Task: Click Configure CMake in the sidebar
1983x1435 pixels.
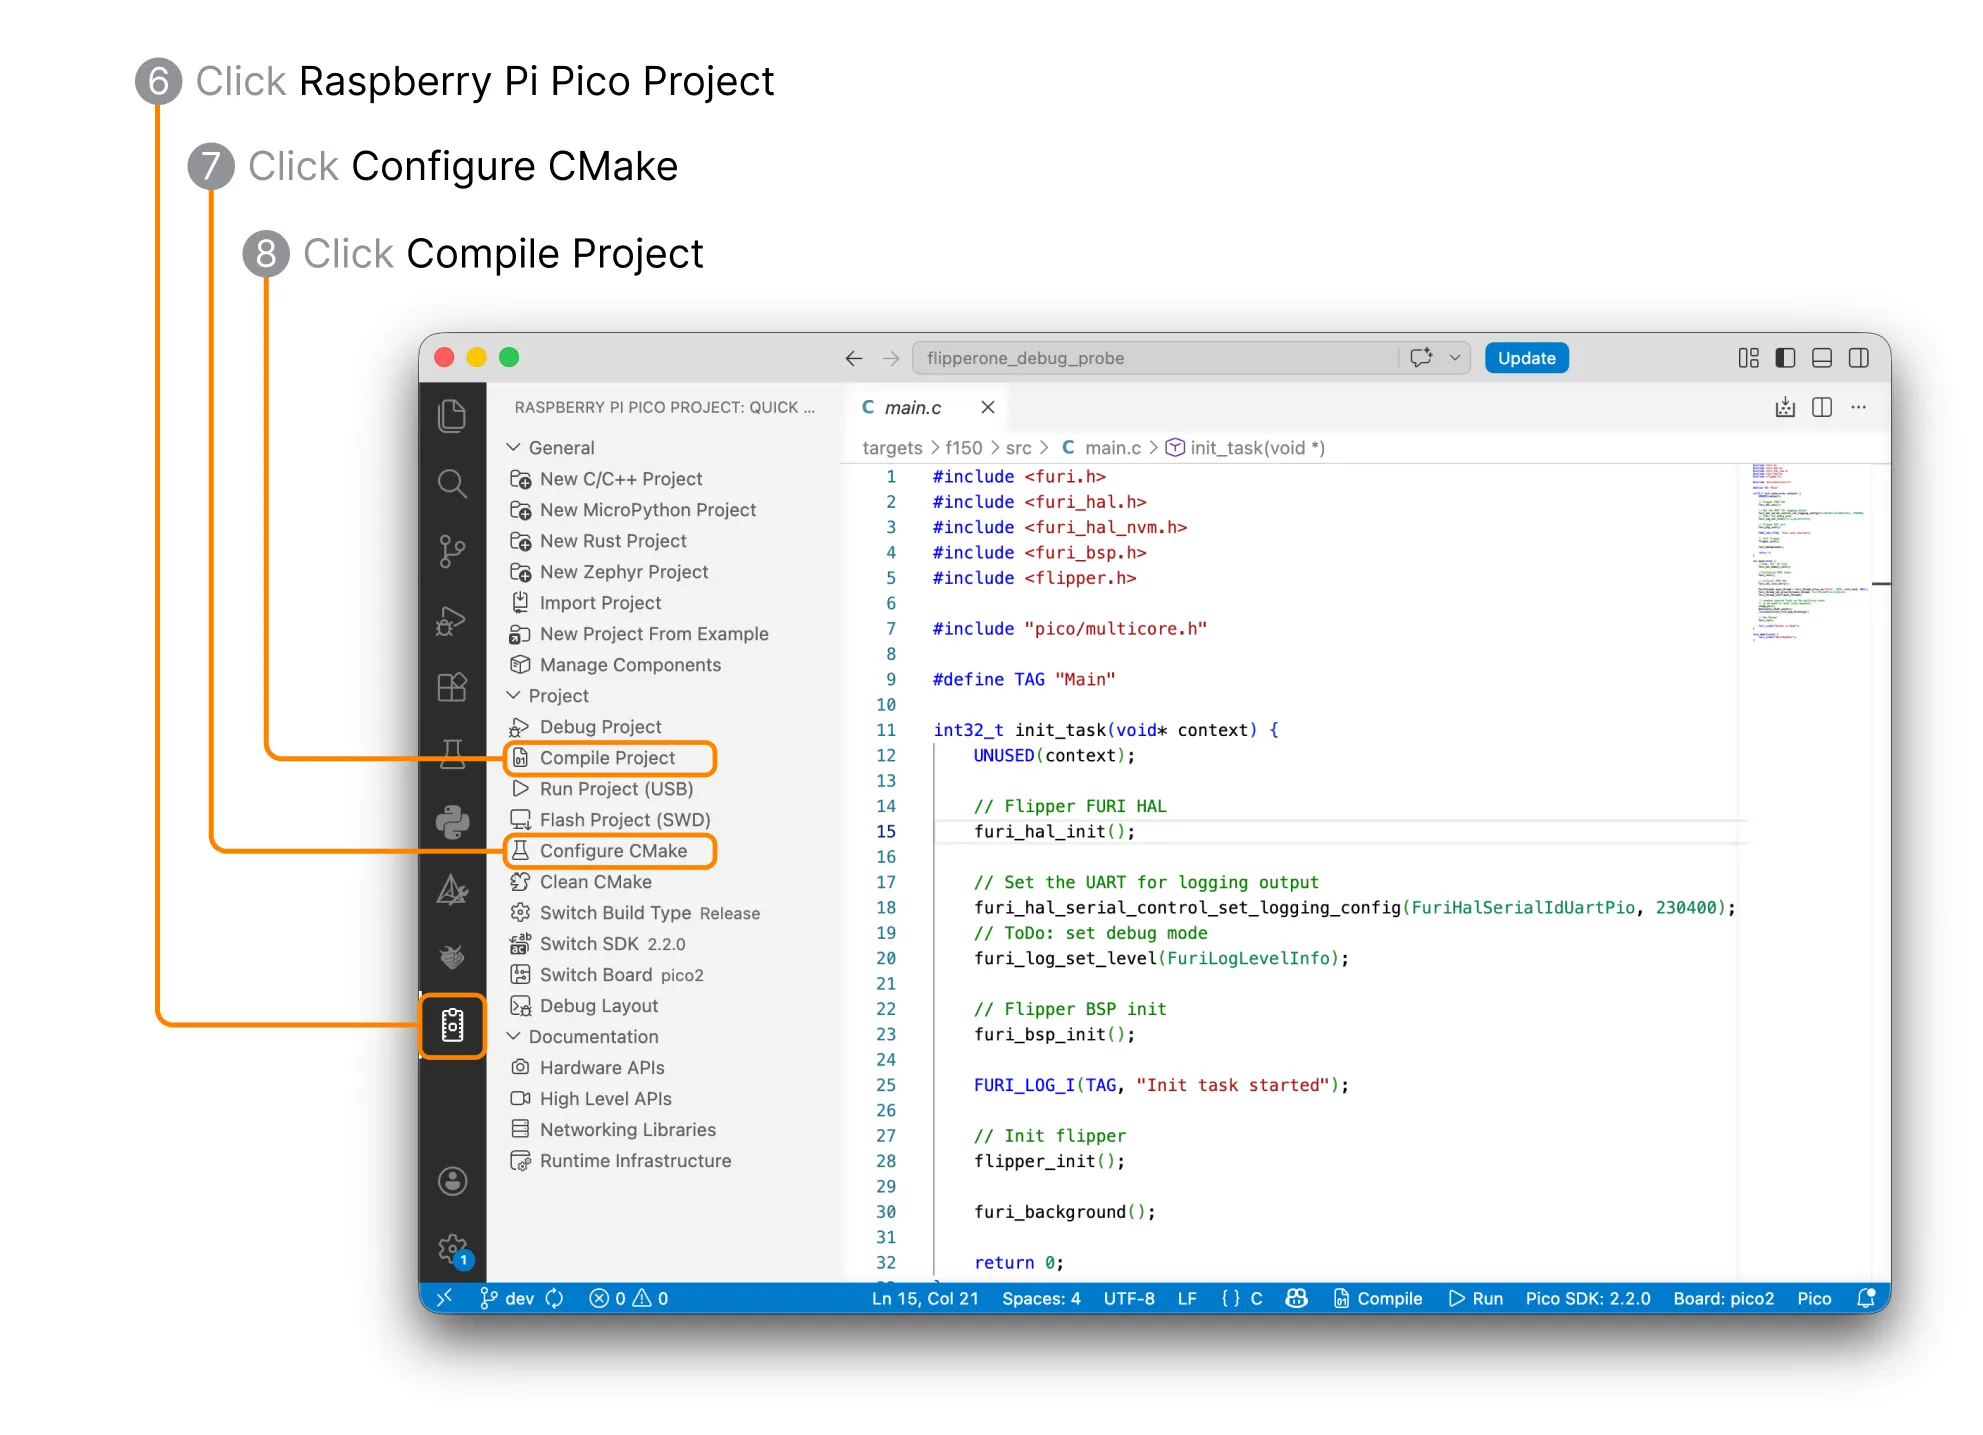Action: pyautogui.click(x=610, y=850)
